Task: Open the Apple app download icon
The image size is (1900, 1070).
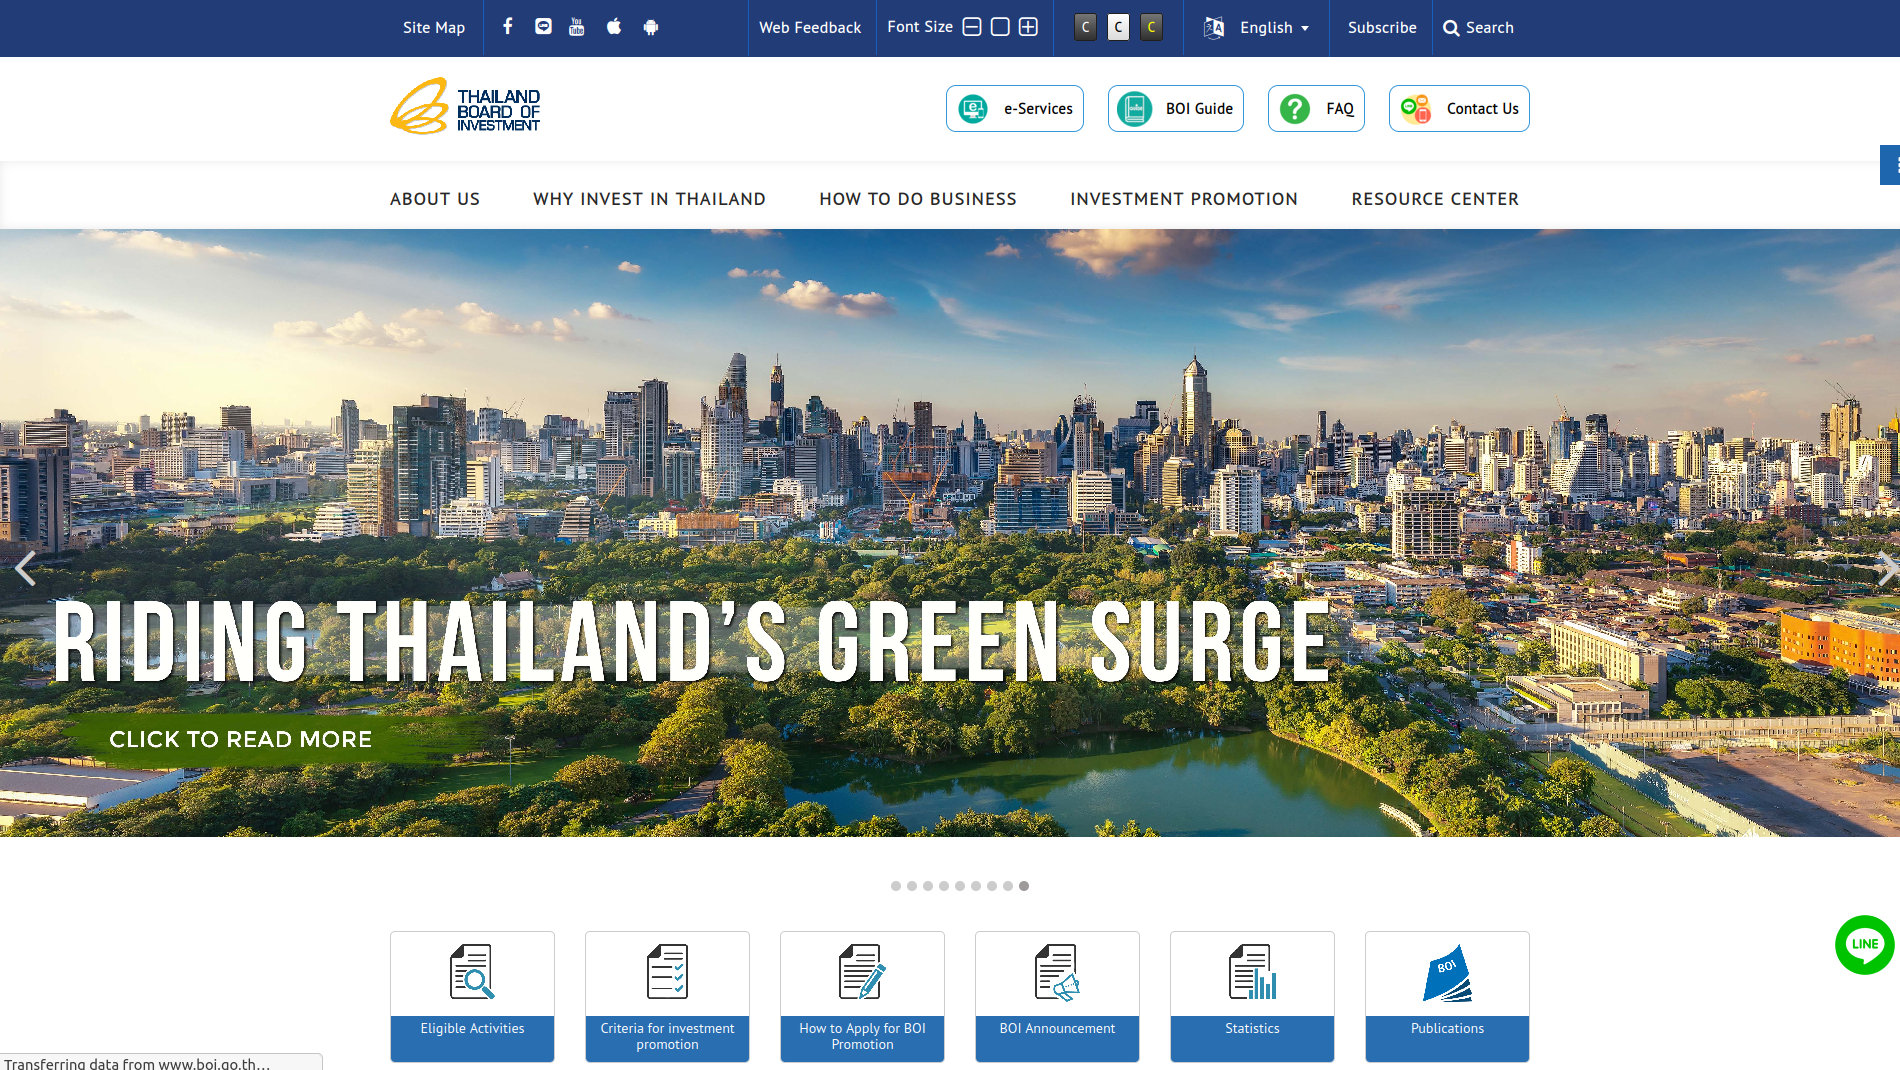Action: (614, 27)
